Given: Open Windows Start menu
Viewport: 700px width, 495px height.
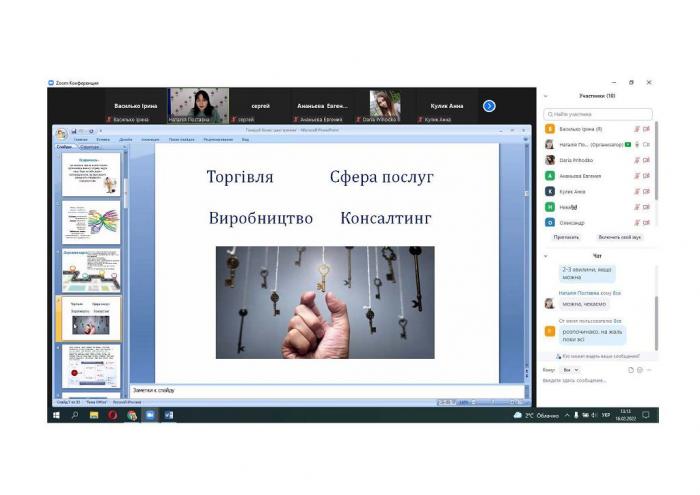Looking at the screenshot, I should [56, 415].
